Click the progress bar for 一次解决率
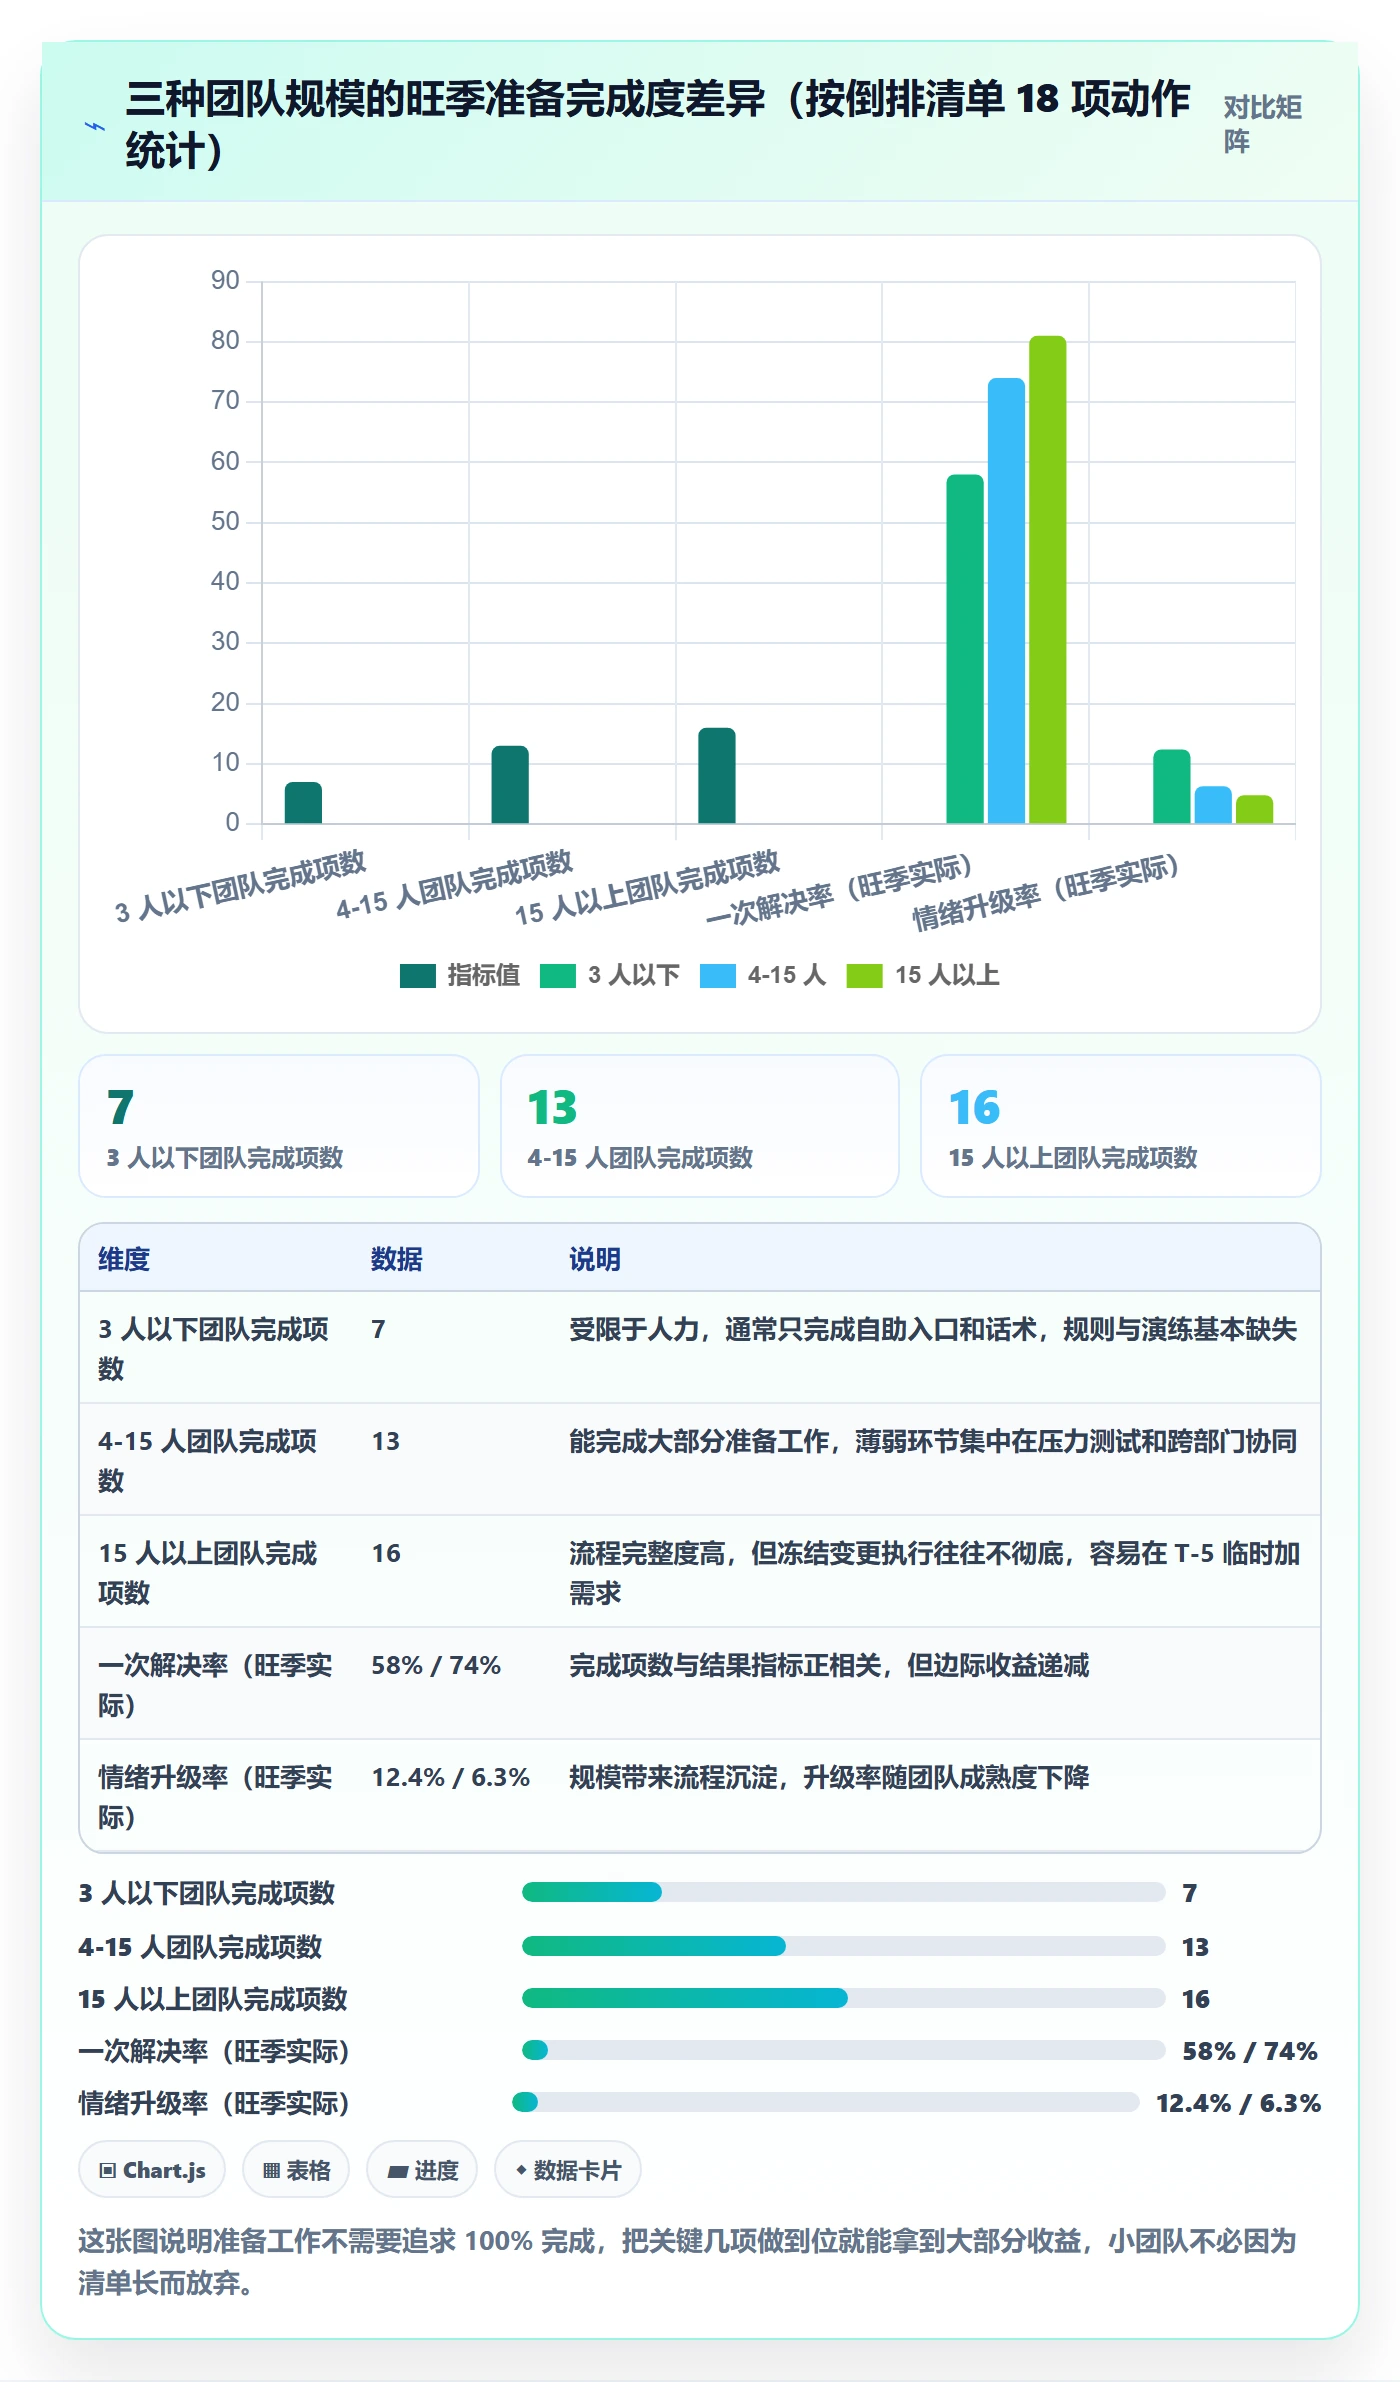The width and height of the screenshot is (1400, 2382). tap(844, 2050)
